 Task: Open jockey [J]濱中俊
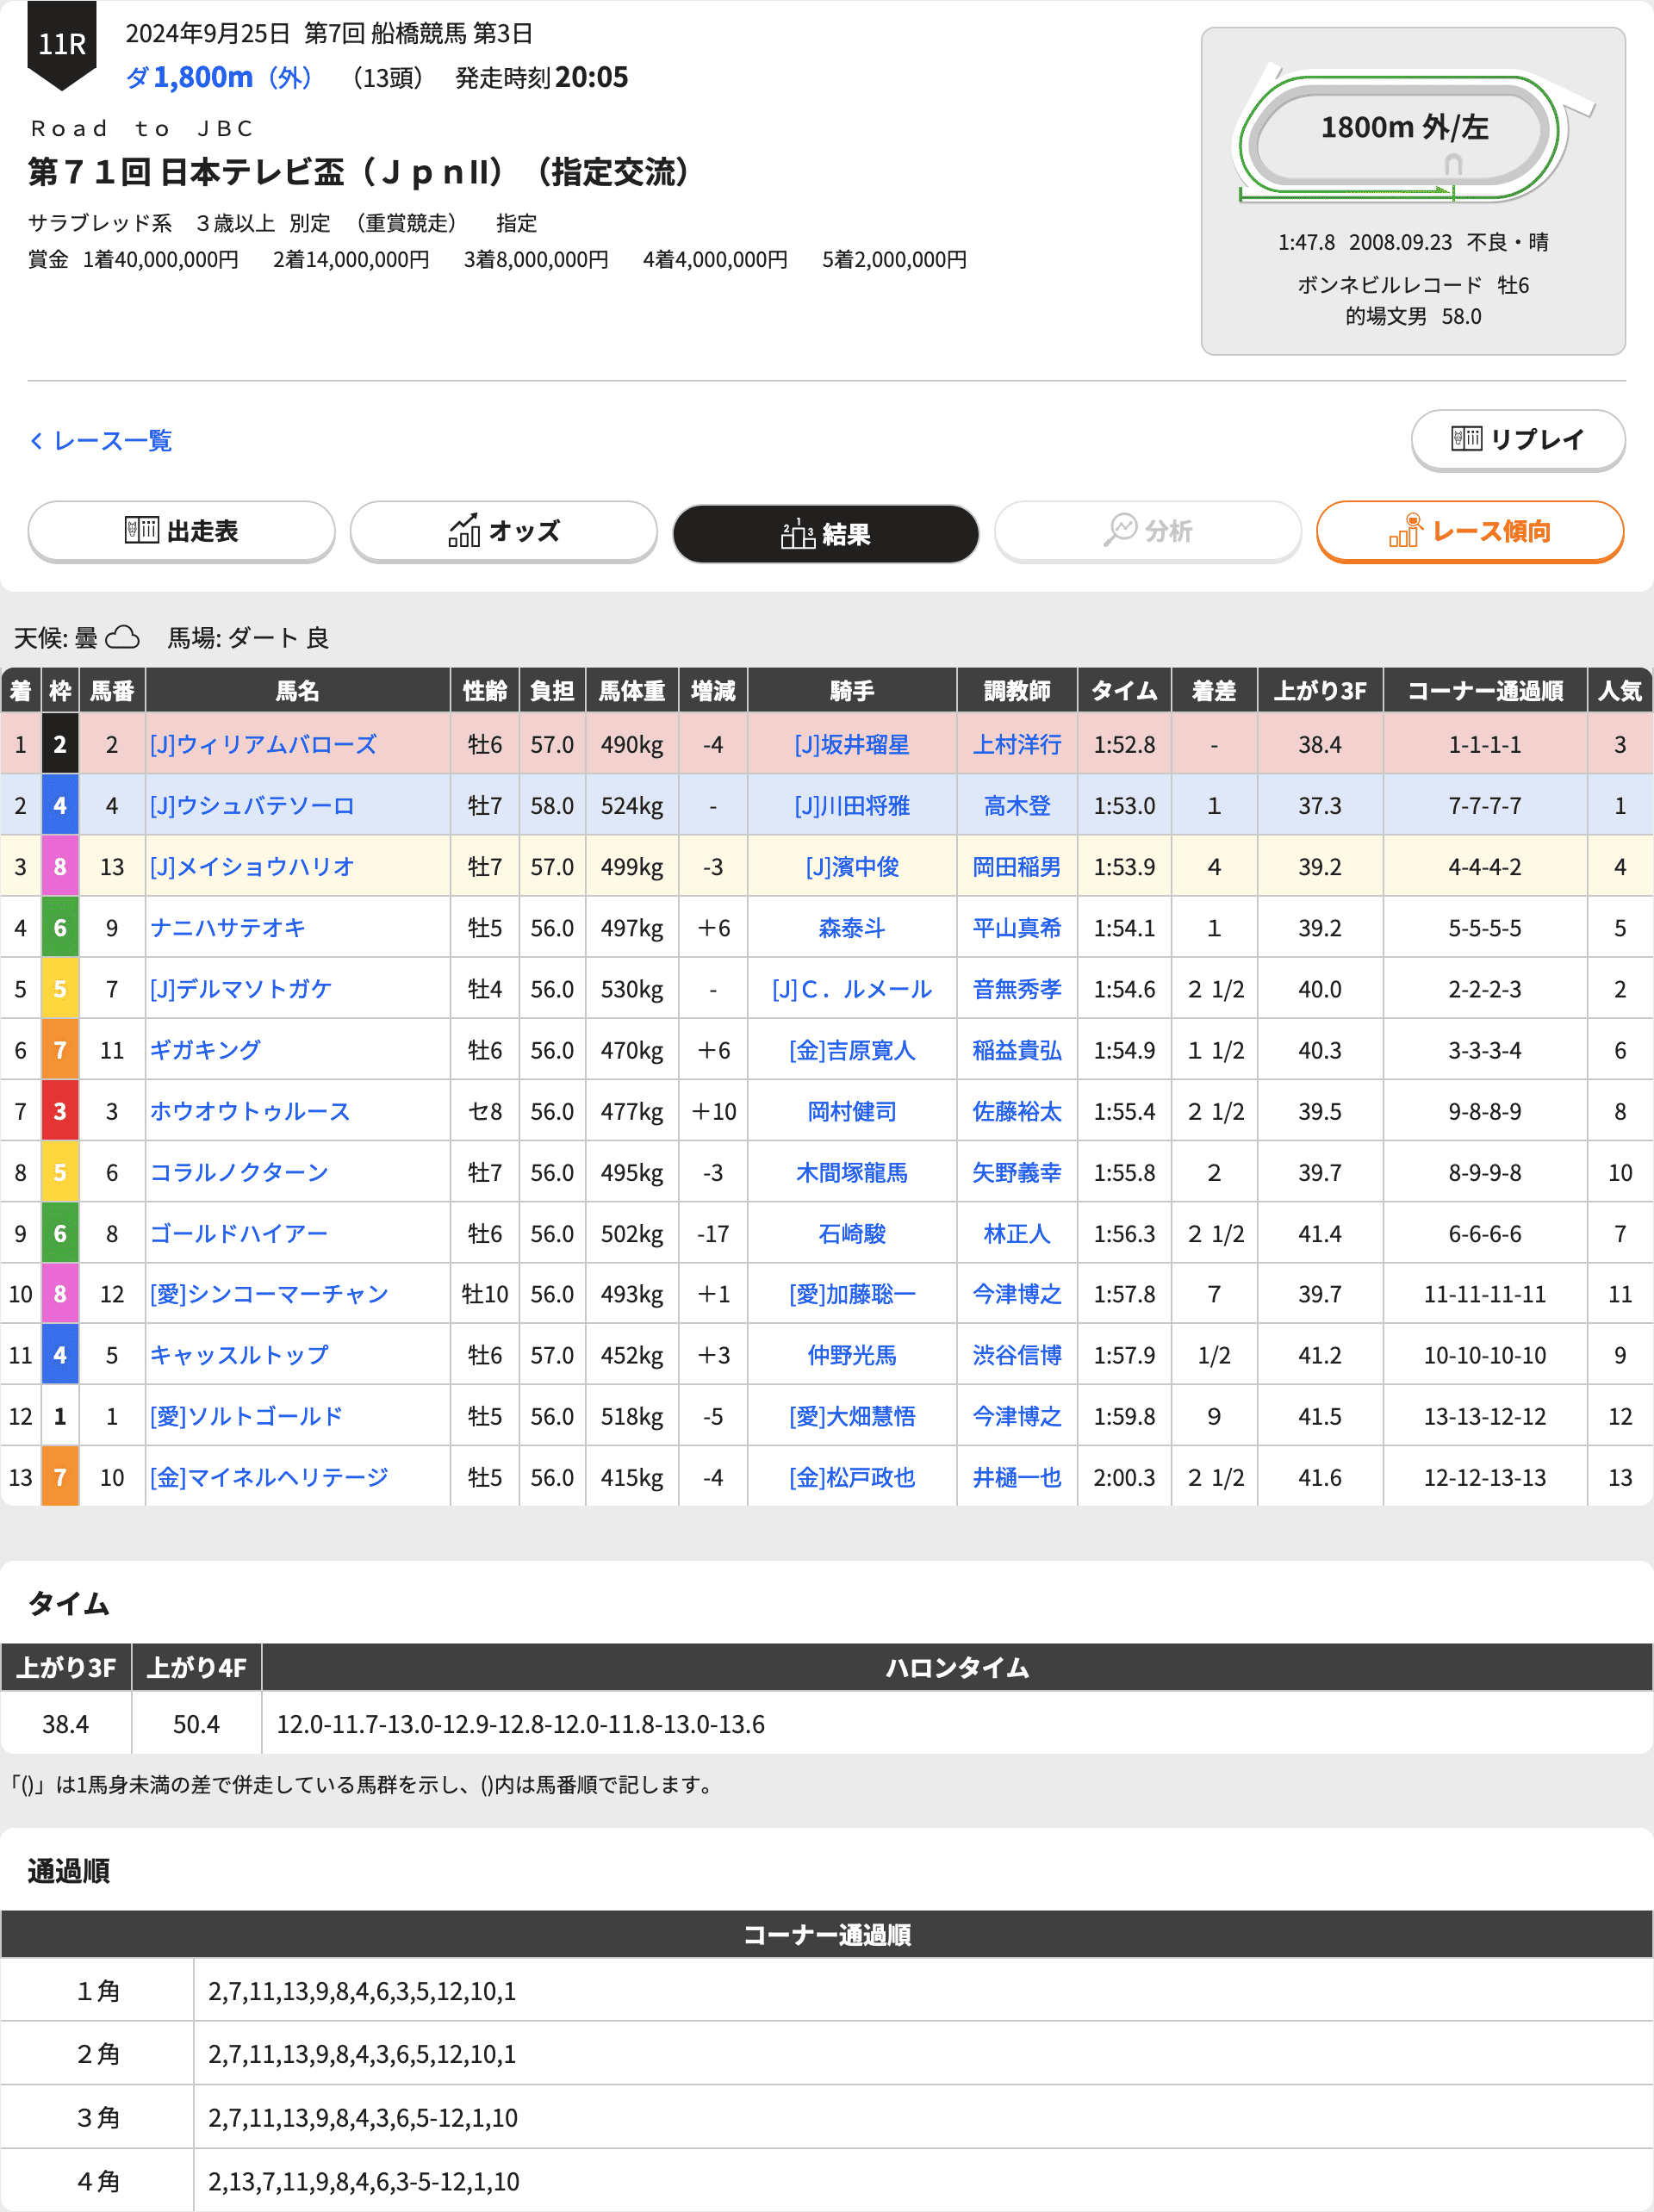click(x=852, y=866)
